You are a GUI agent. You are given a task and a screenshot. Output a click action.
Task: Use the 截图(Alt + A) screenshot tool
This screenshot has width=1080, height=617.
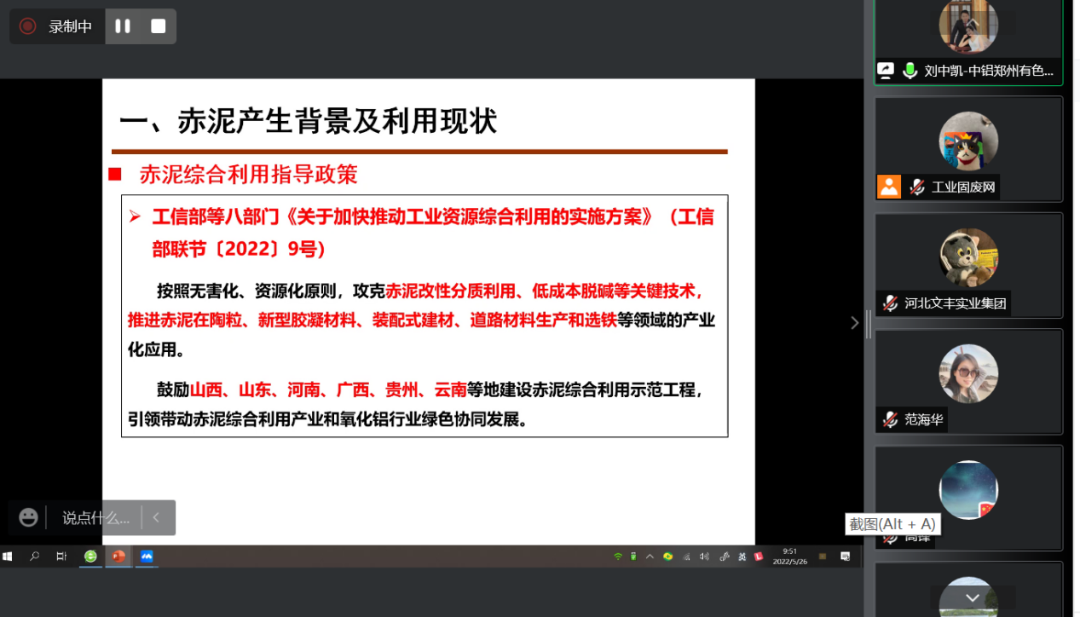(x=893, y=524)
